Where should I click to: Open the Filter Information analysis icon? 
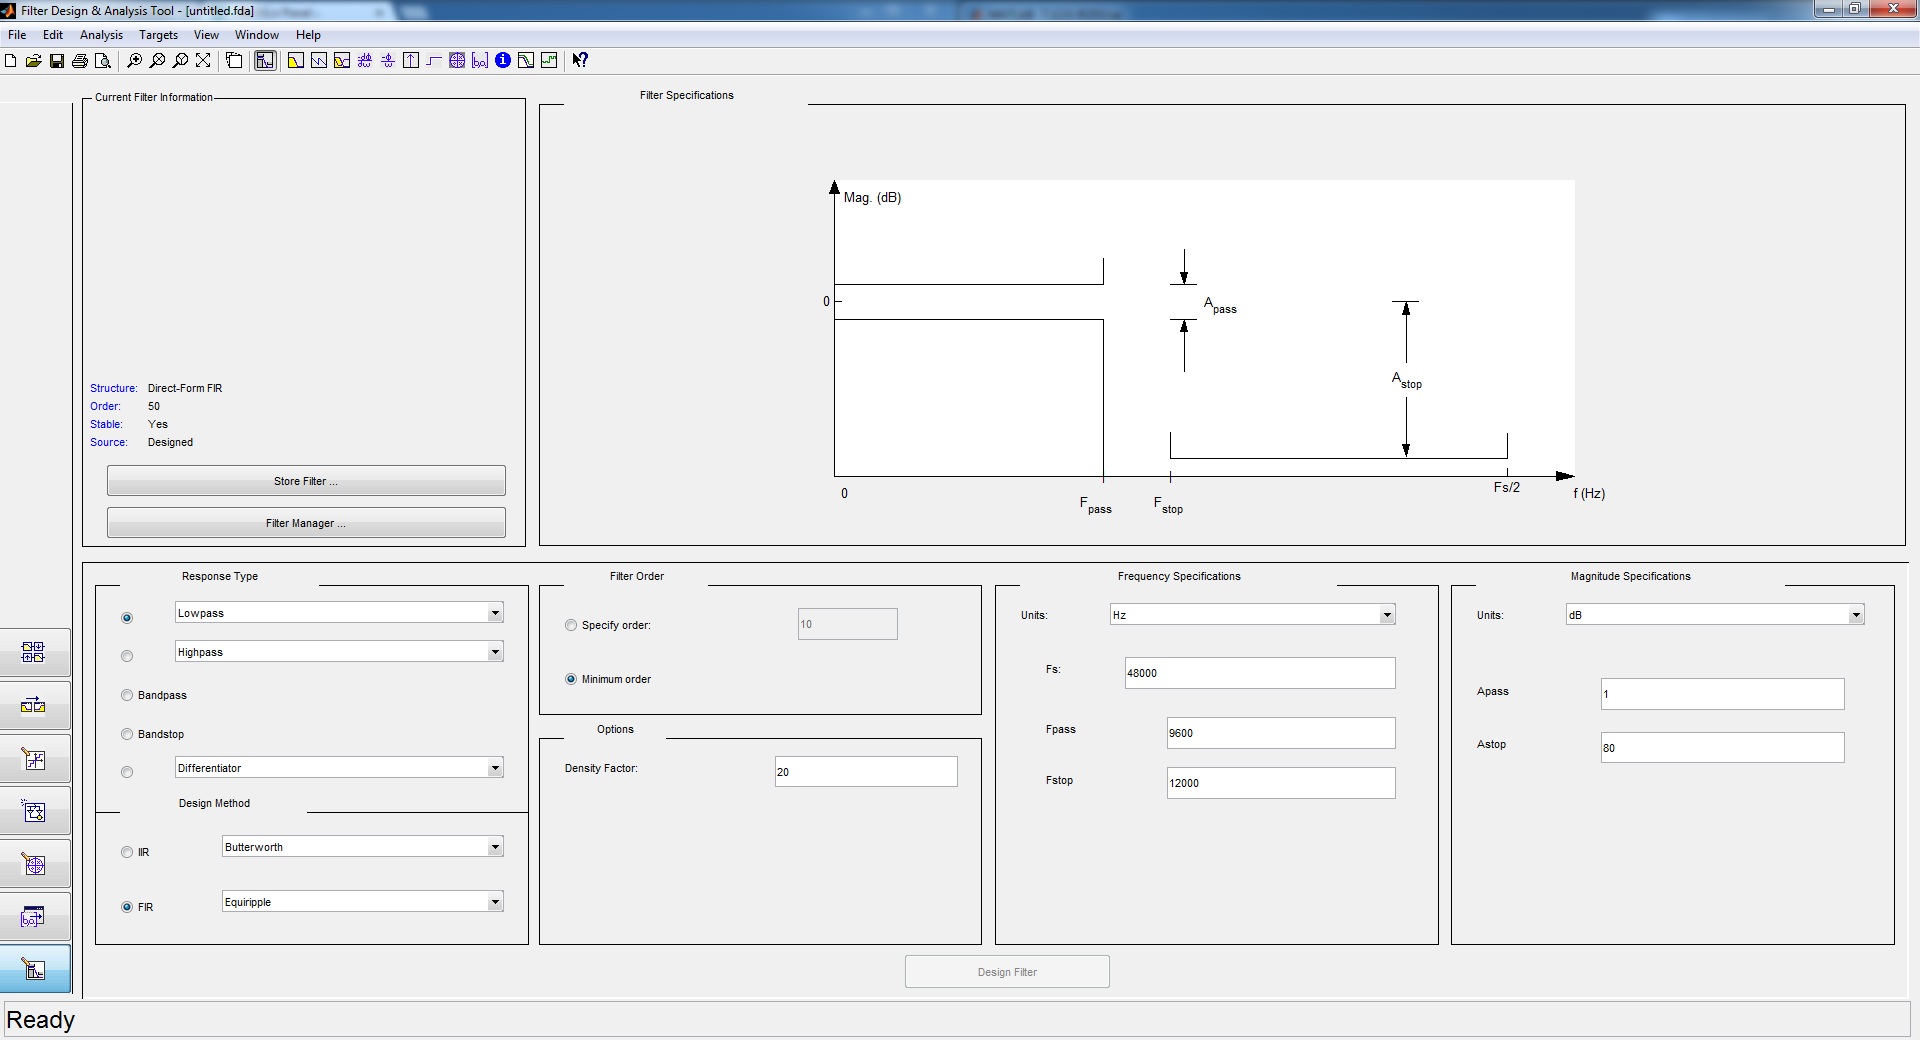[x=503, y=61]
